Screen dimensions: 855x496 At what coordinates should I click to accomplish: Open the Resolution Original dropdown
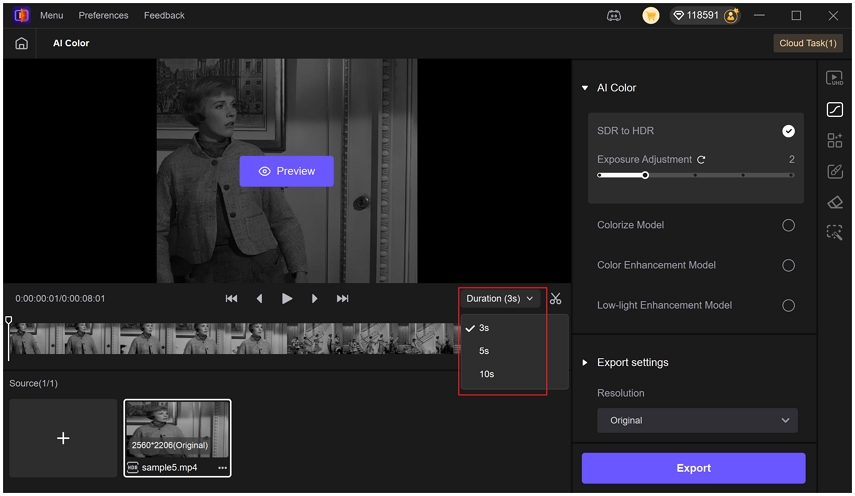click(x=697, y=420)
